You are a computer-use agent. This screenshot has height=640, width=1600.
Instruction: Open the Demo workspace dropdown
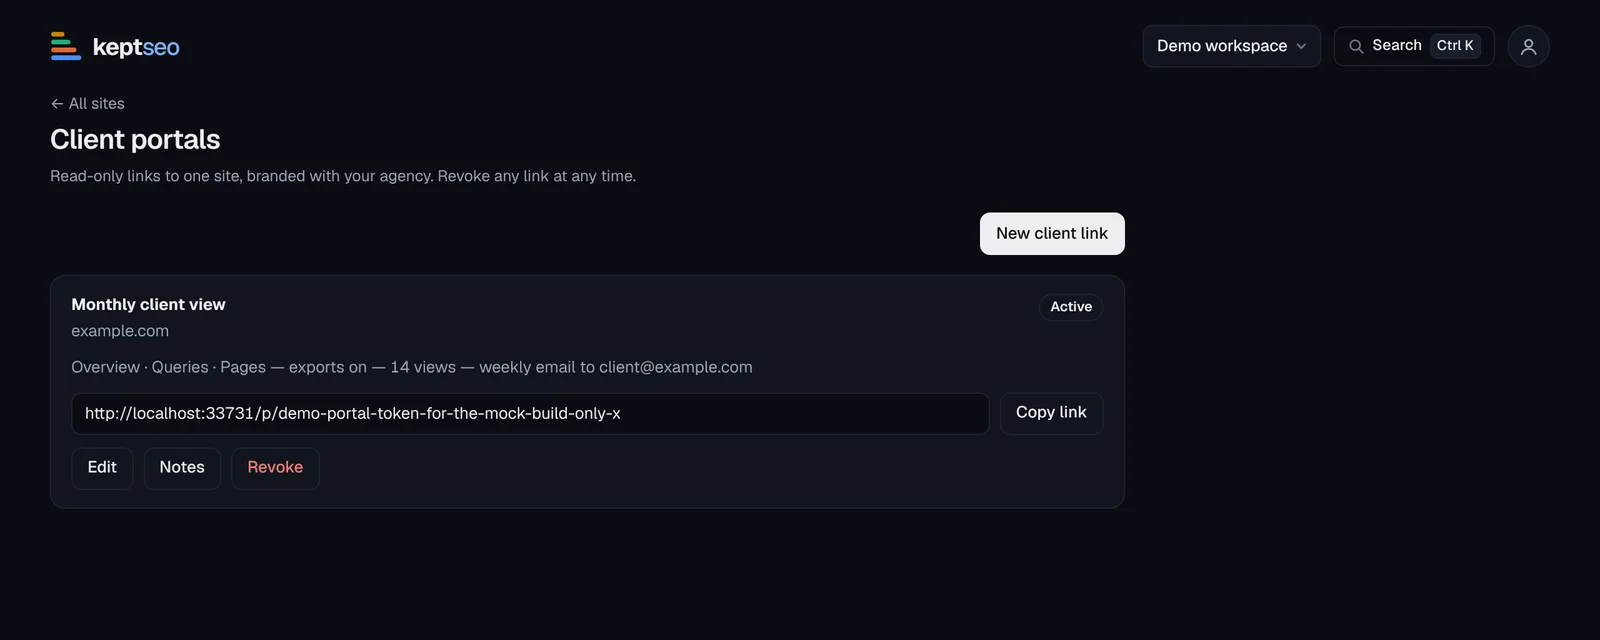1231,46
